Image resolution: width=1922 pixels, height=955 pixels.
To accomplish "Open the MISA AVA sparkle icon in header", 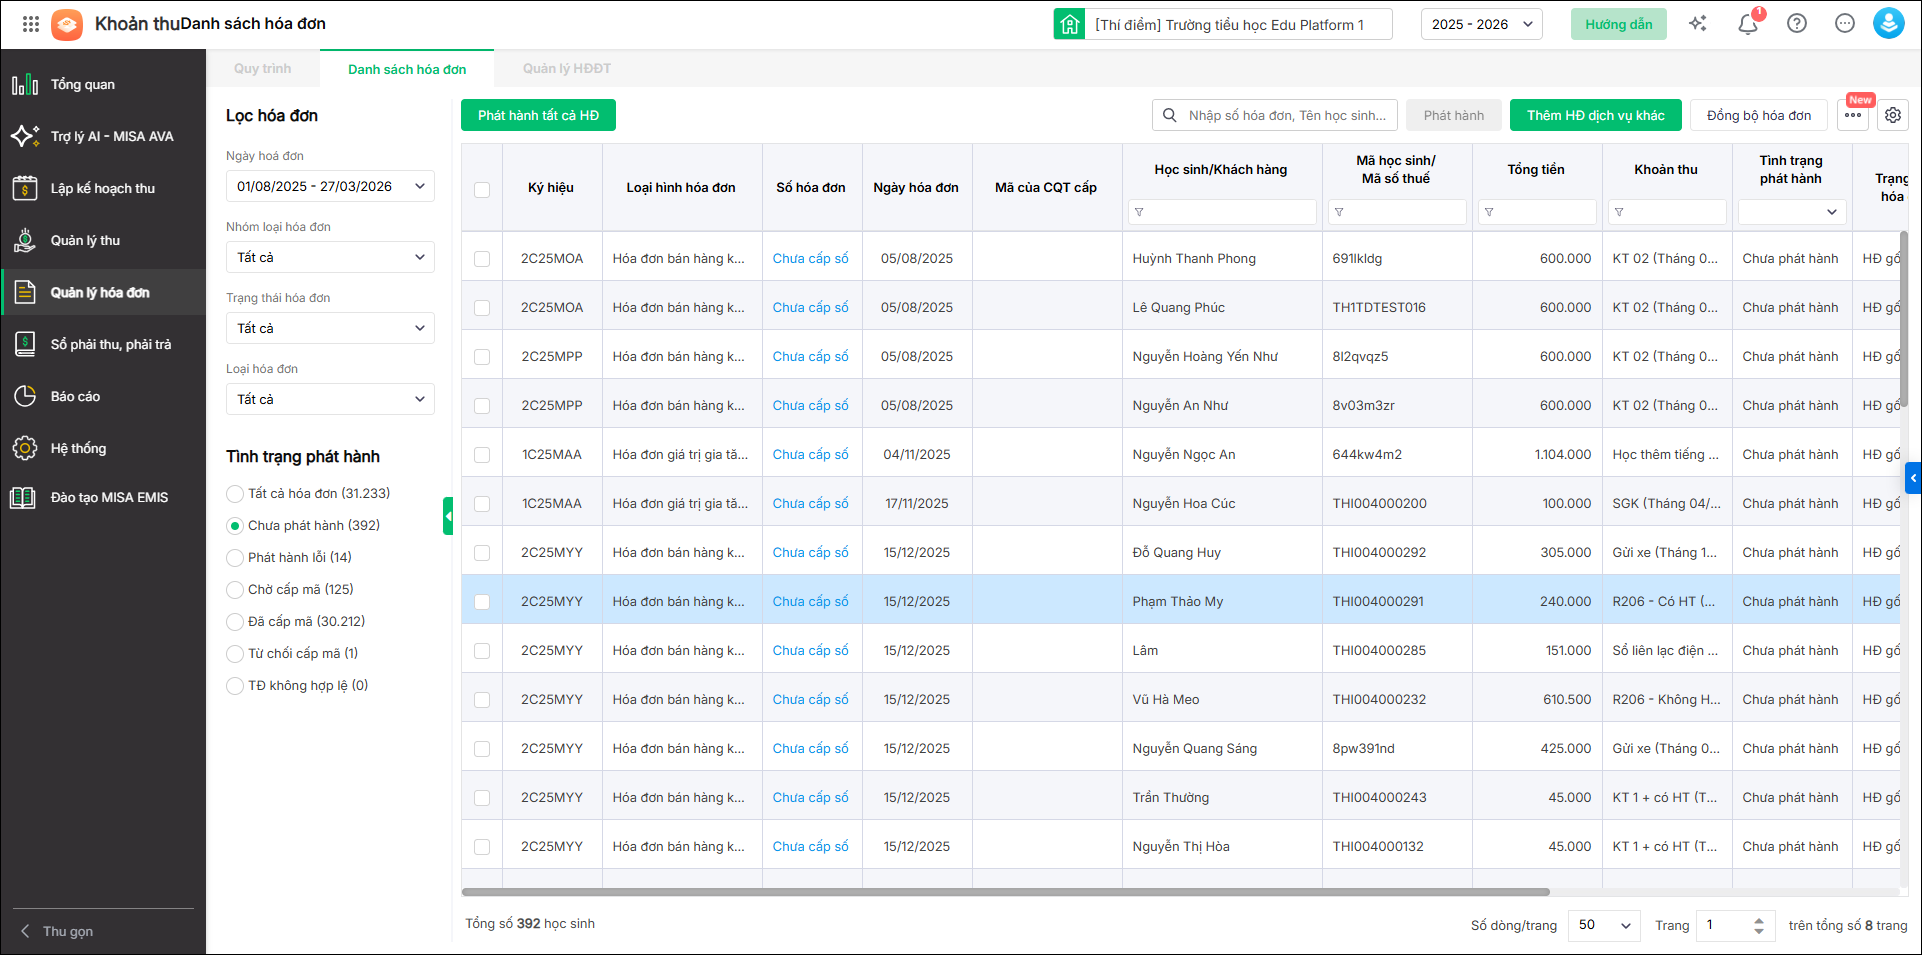I will (1698, 24).
